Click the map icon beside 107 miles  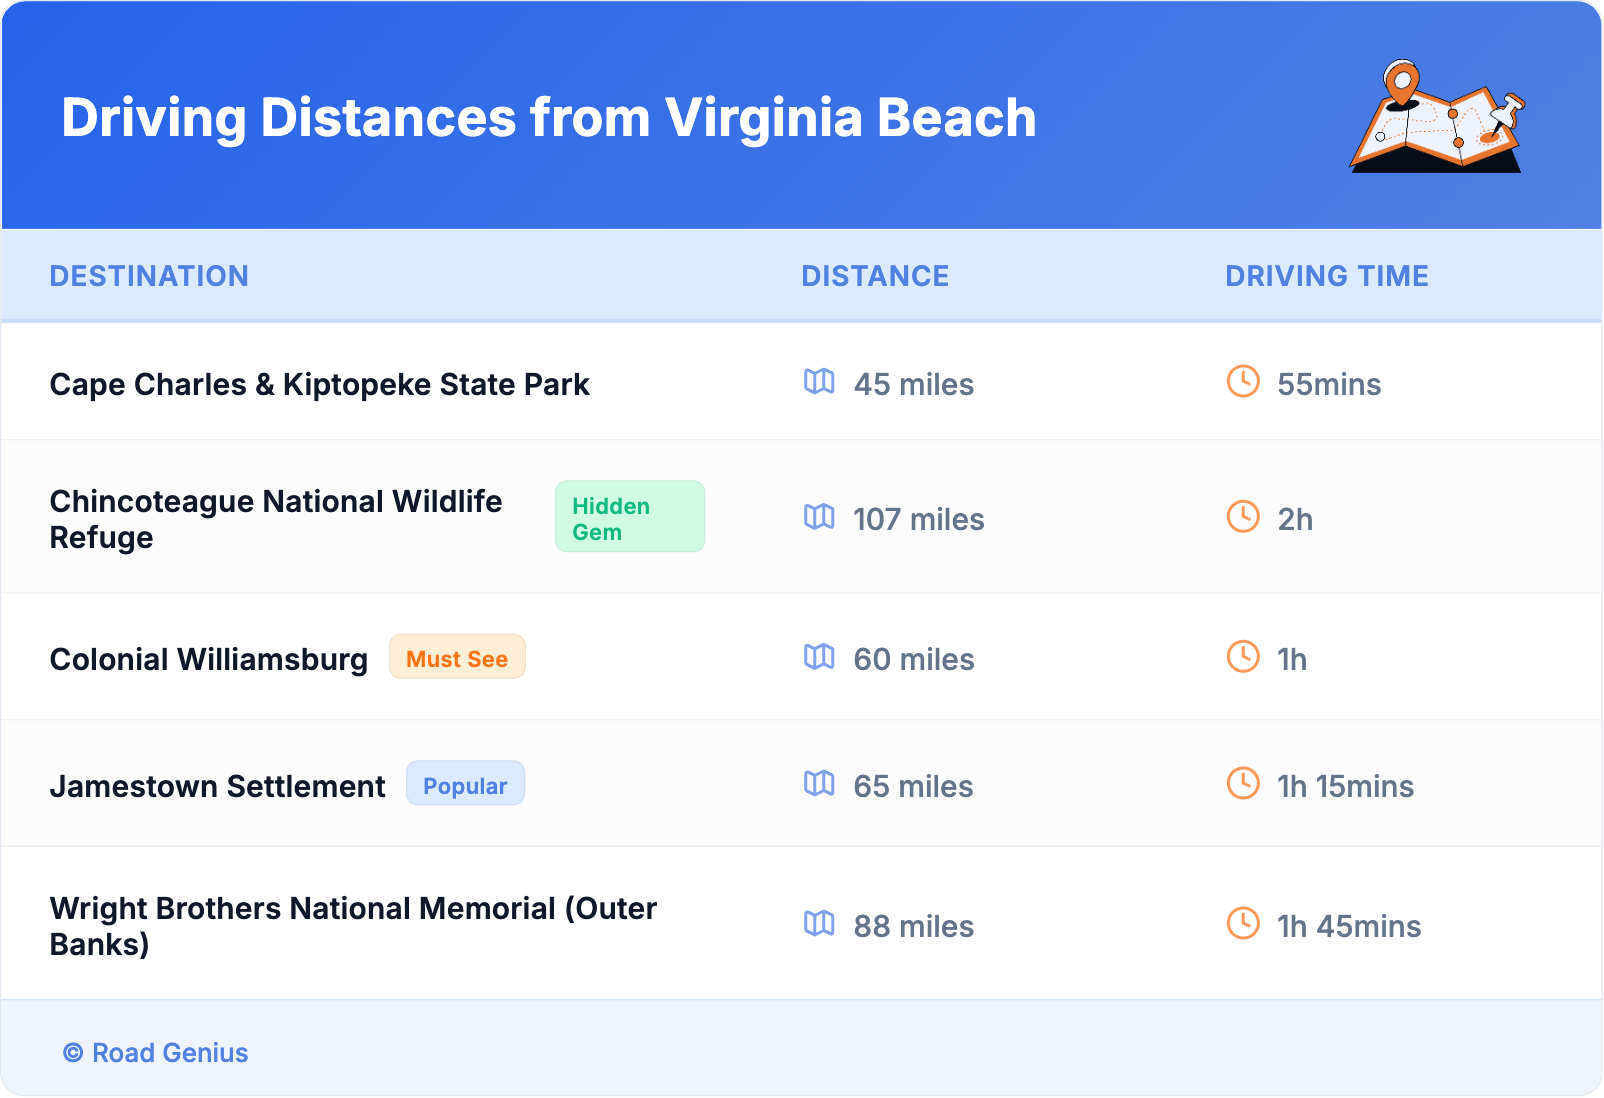click(x=819, y=517)
